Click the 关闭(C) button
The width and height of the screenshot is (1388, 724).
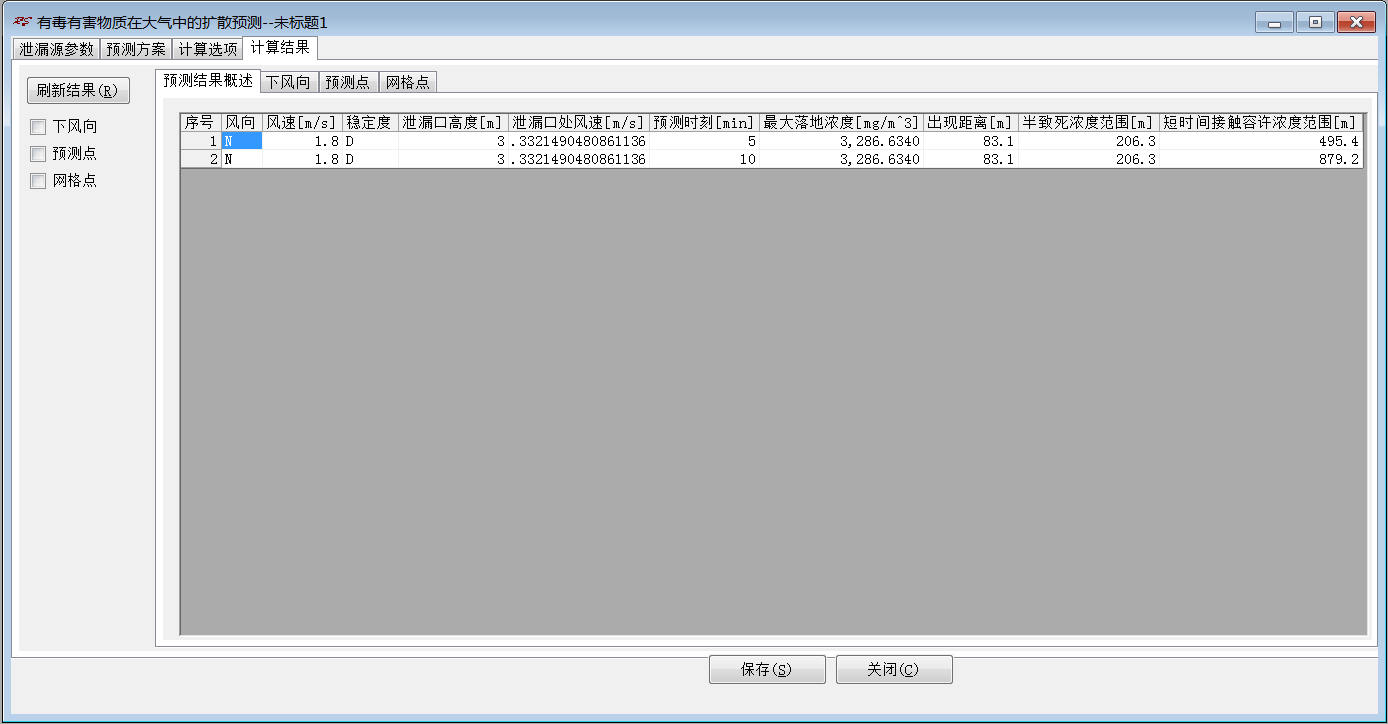[894, 670]
